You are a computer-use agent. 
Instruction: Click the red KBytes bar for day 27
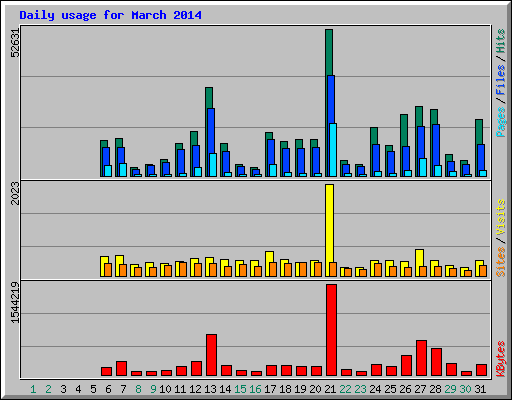pos(421,358)
